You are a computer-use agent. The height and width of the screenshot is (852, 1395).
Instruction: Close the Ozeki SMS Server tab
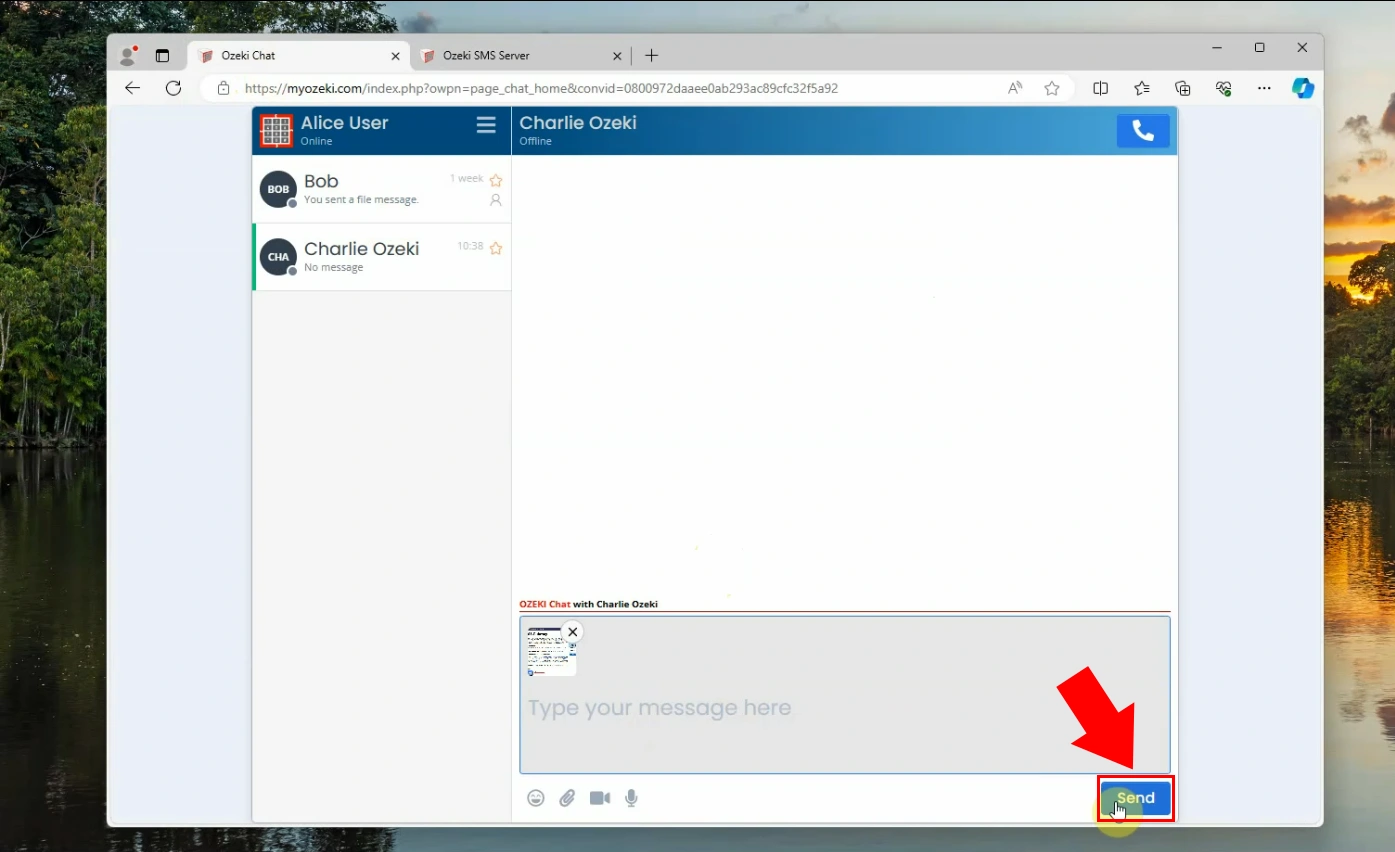(617, 56)
